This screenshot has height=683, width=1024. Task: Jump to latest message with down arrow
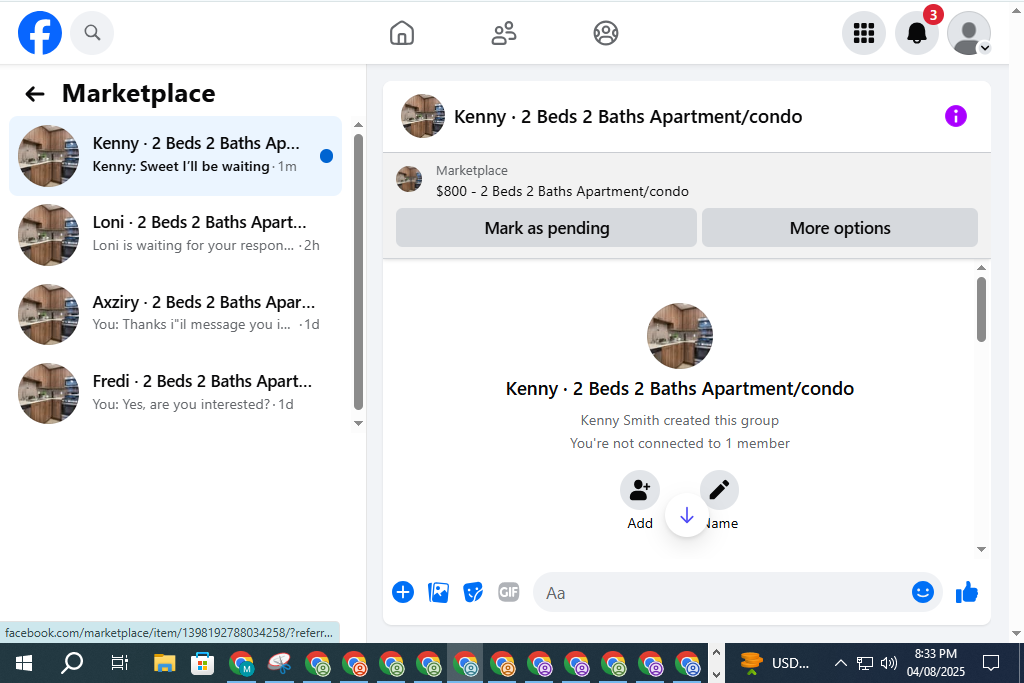(686, 516)
